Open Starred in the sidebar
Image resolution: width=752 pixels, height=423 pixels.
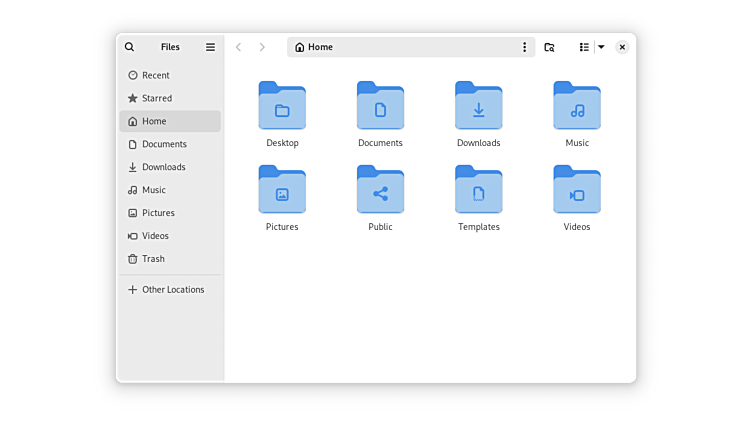[156, 98]
